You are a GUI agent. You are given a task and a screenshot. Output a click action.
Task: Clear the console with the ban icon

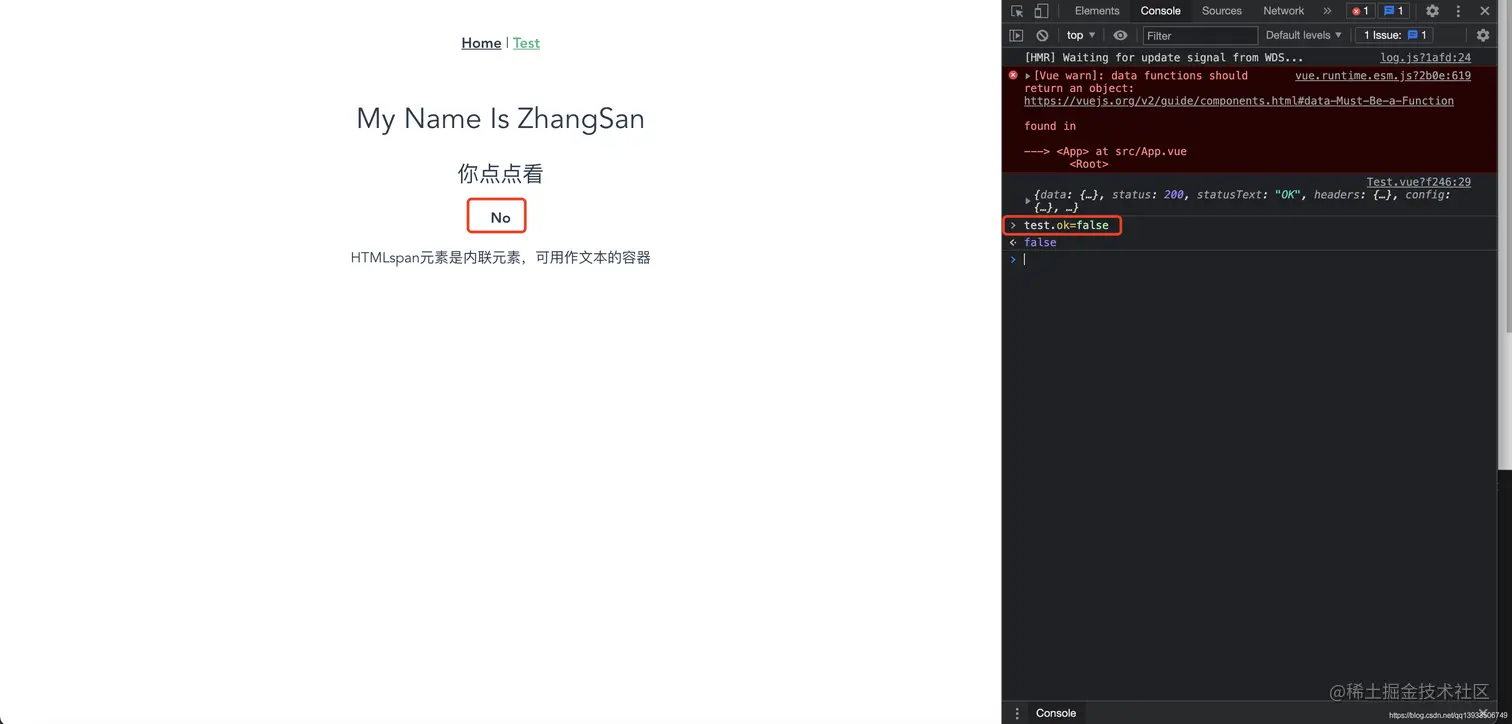(1042, 35)
